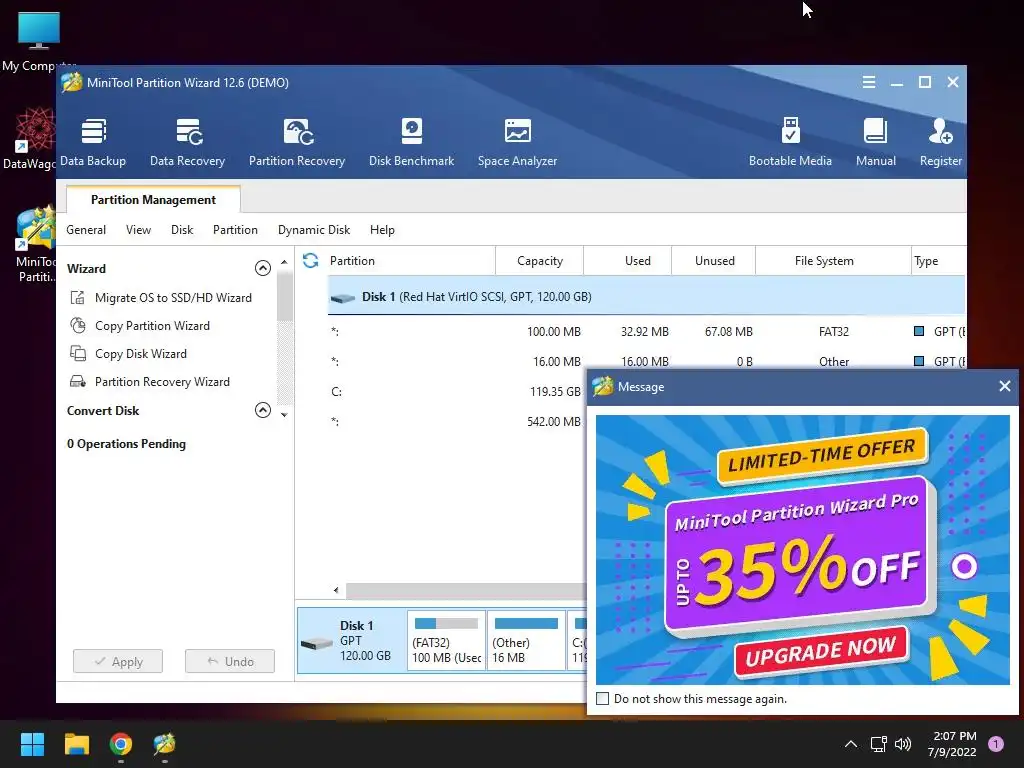Open the Data Backup tool
Image resolution: width=1024 pixels, height=768 pixels.
(x=93, y=142)
